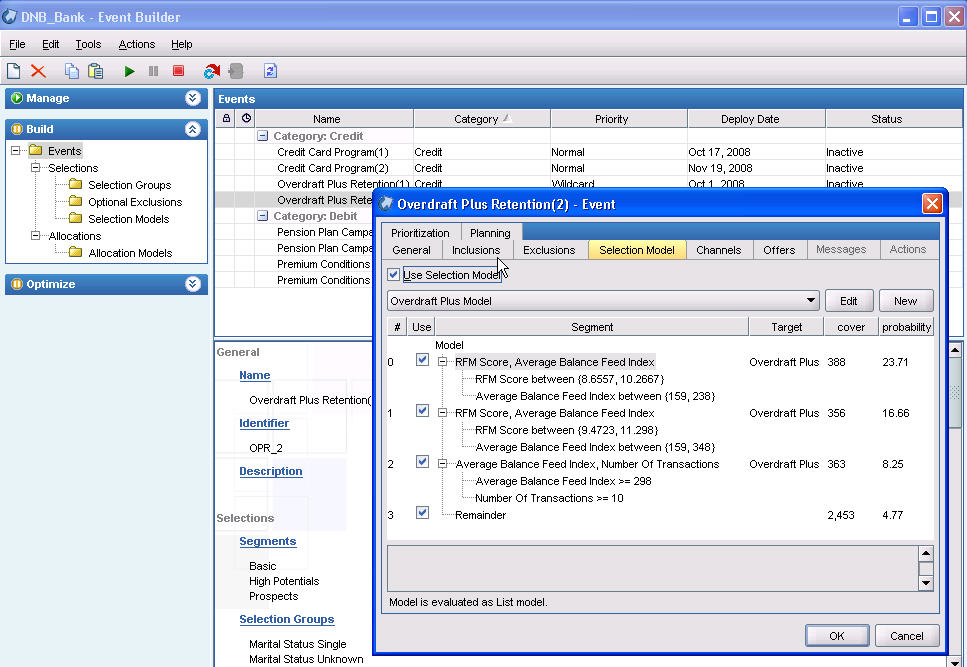Click the New model button
This screenshot has height=667, width=967.
(x=905, y=301)
